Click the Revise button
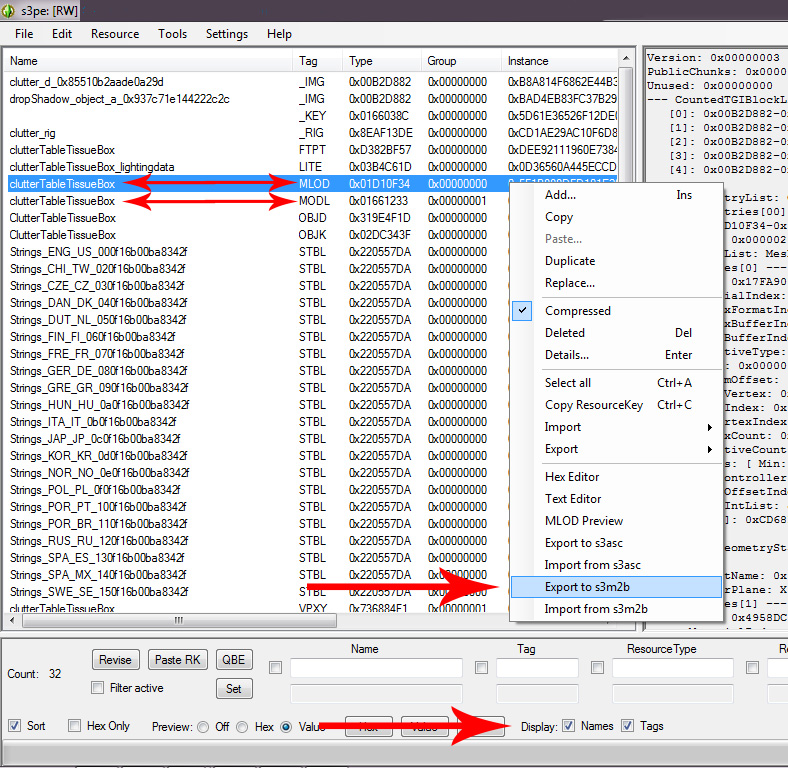Image resolution: width=788 pixels, height=768 pixels. pyautogui.click(x=115, y=660)
